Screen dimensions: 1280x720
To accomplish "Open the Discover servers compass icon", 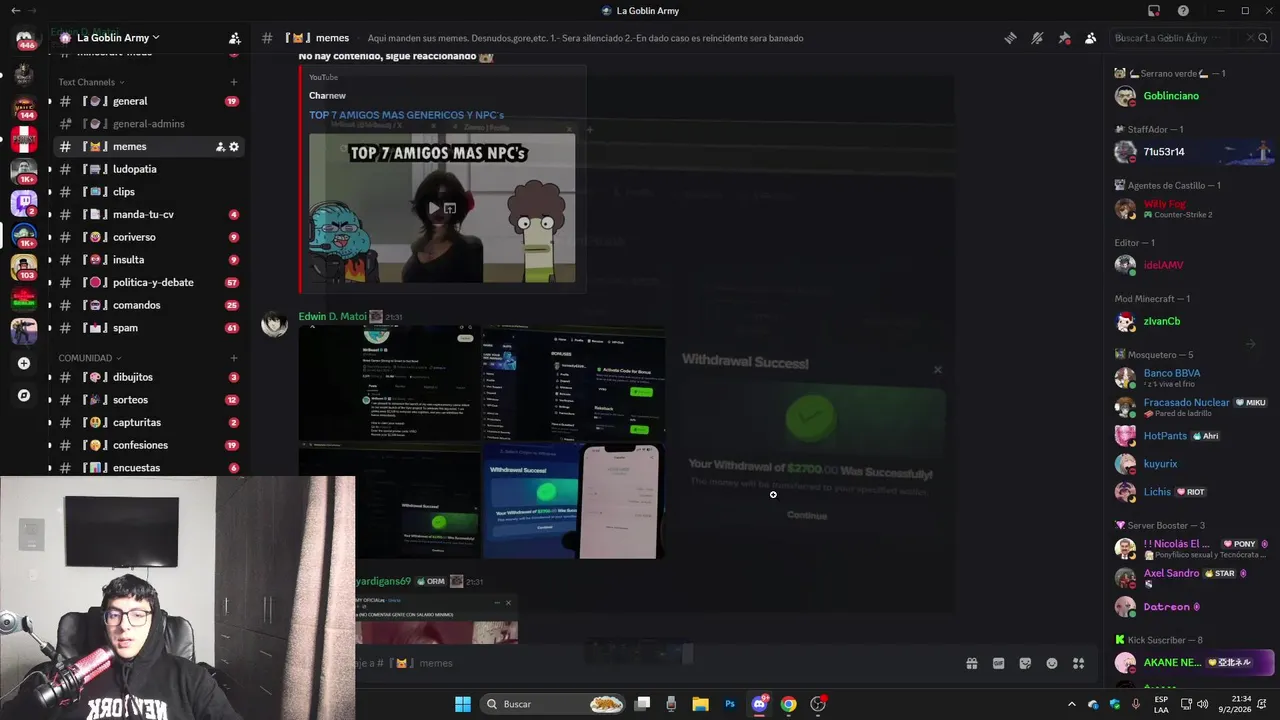I will click(x=24, y=395).
